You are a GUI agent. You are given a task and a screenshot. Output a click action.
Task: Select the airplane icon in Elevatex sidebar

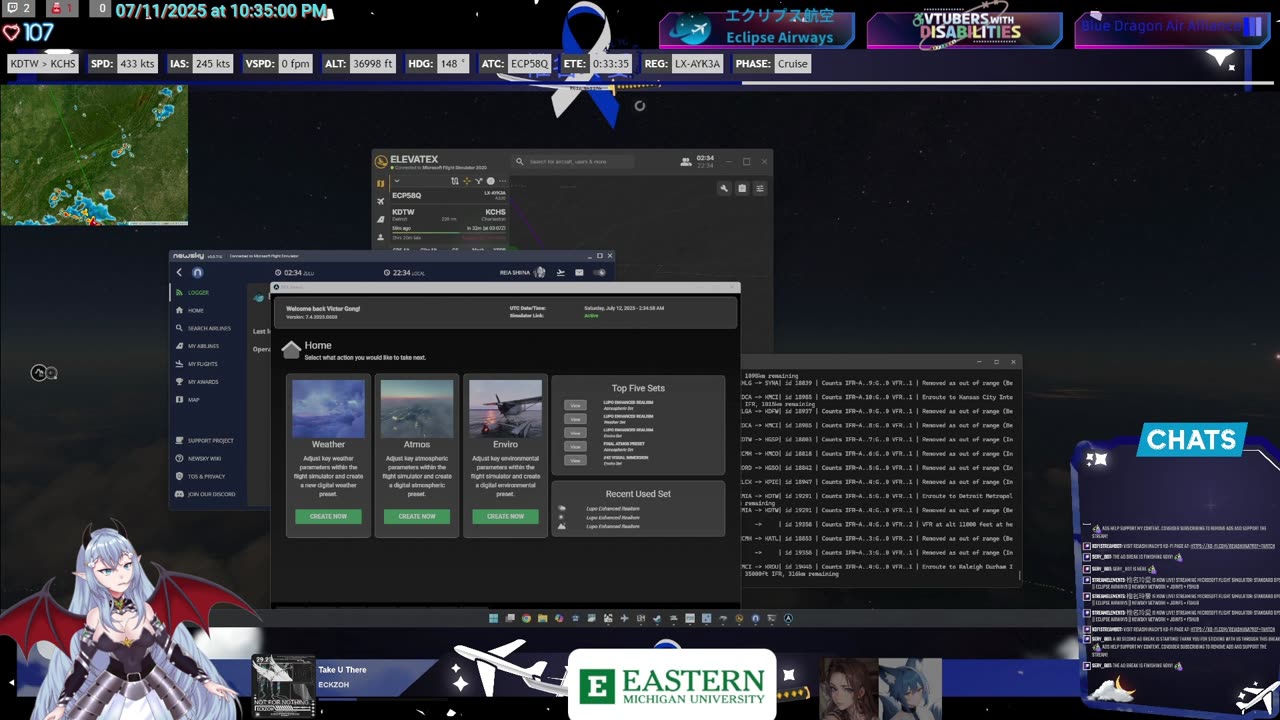tap(380, 201)
